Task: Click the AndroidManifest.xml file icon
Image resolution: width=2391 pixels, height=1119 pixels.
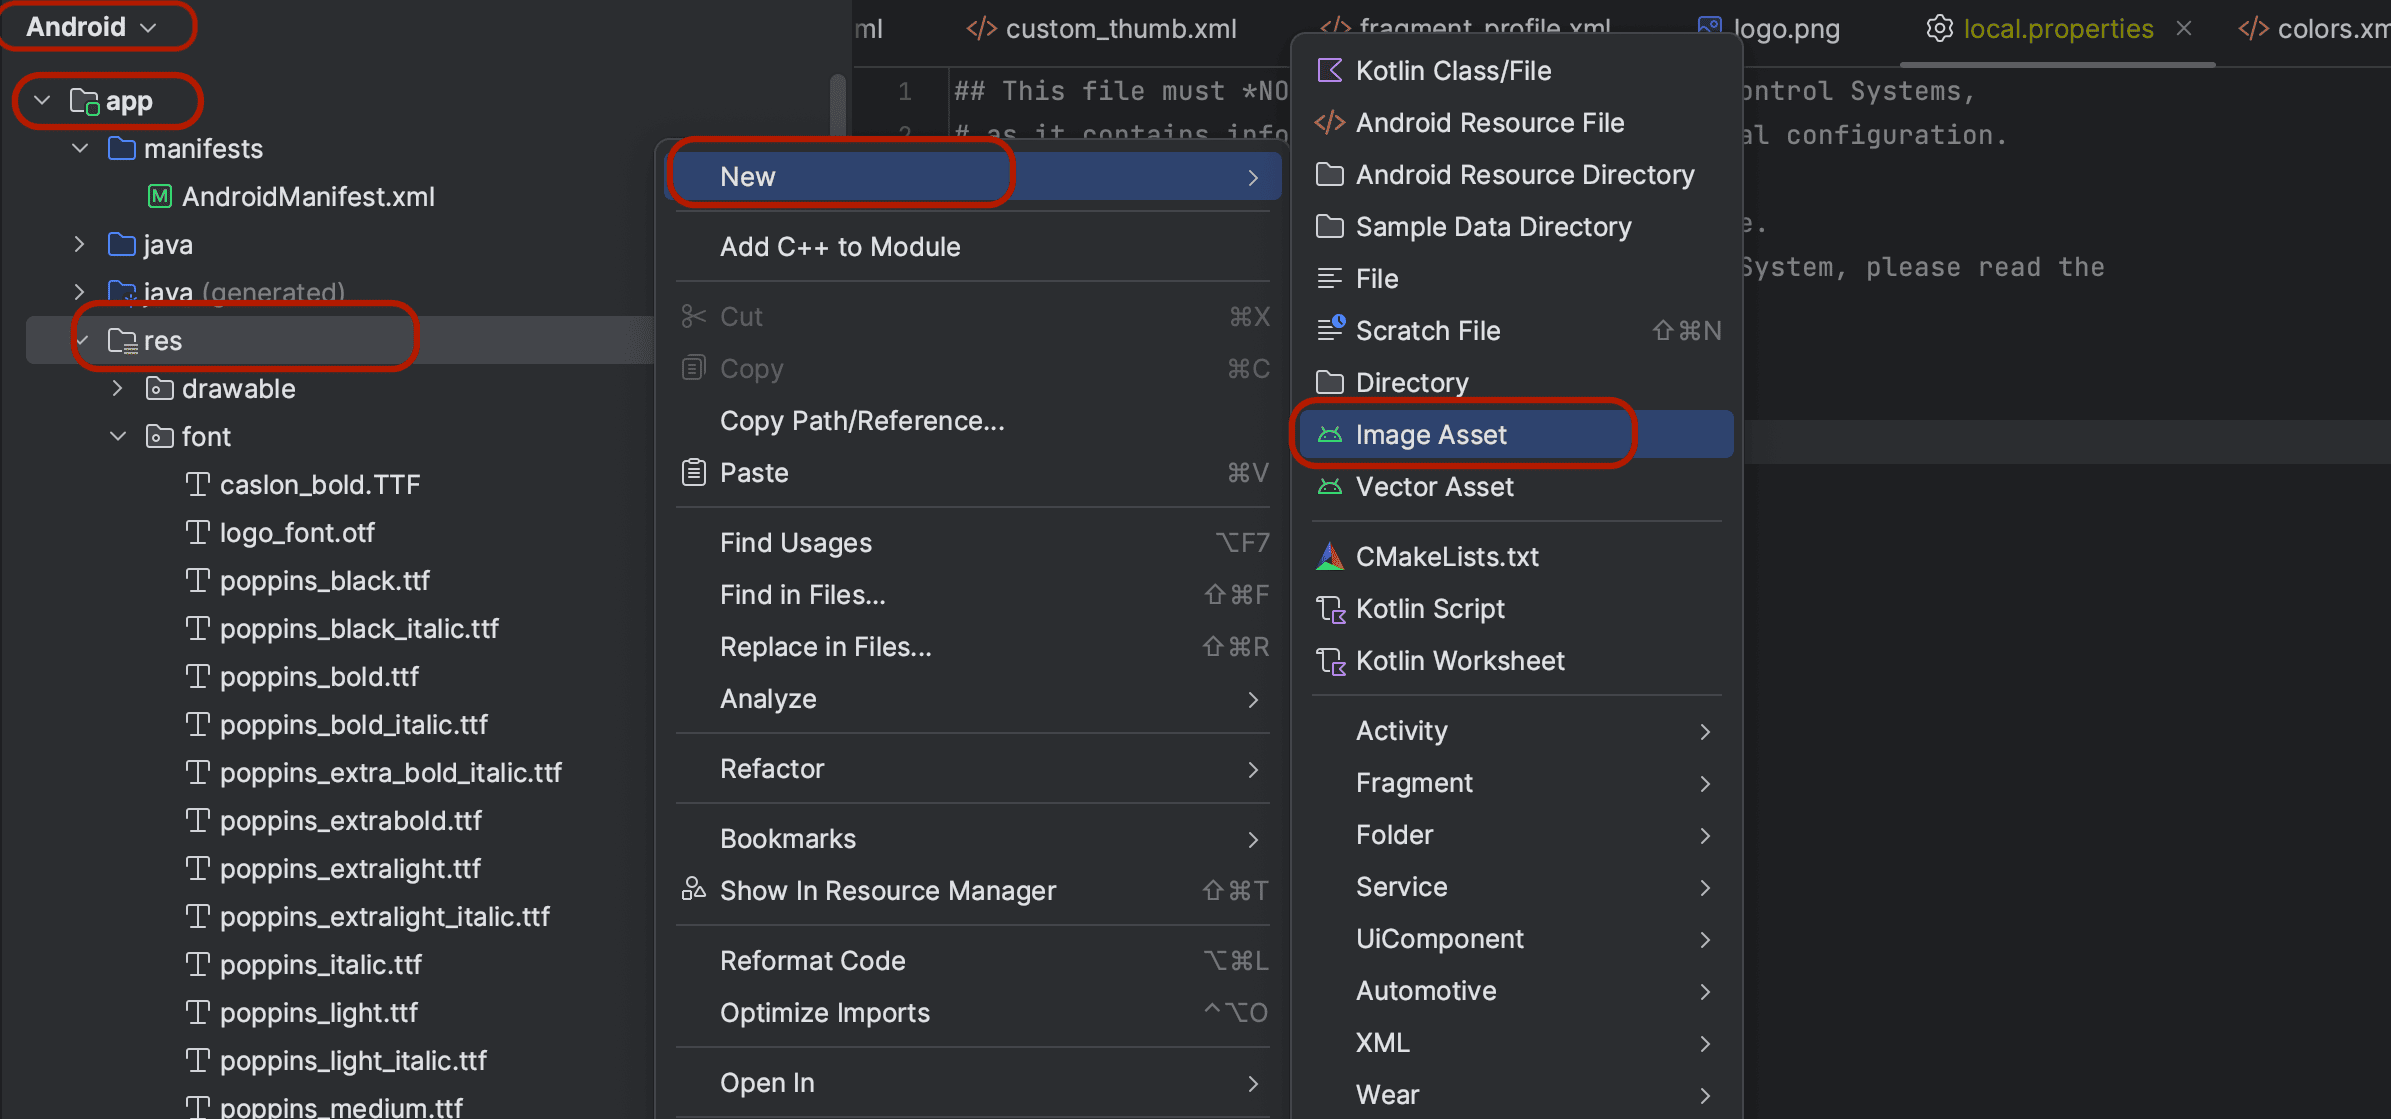Action: [x=159, y=197]
